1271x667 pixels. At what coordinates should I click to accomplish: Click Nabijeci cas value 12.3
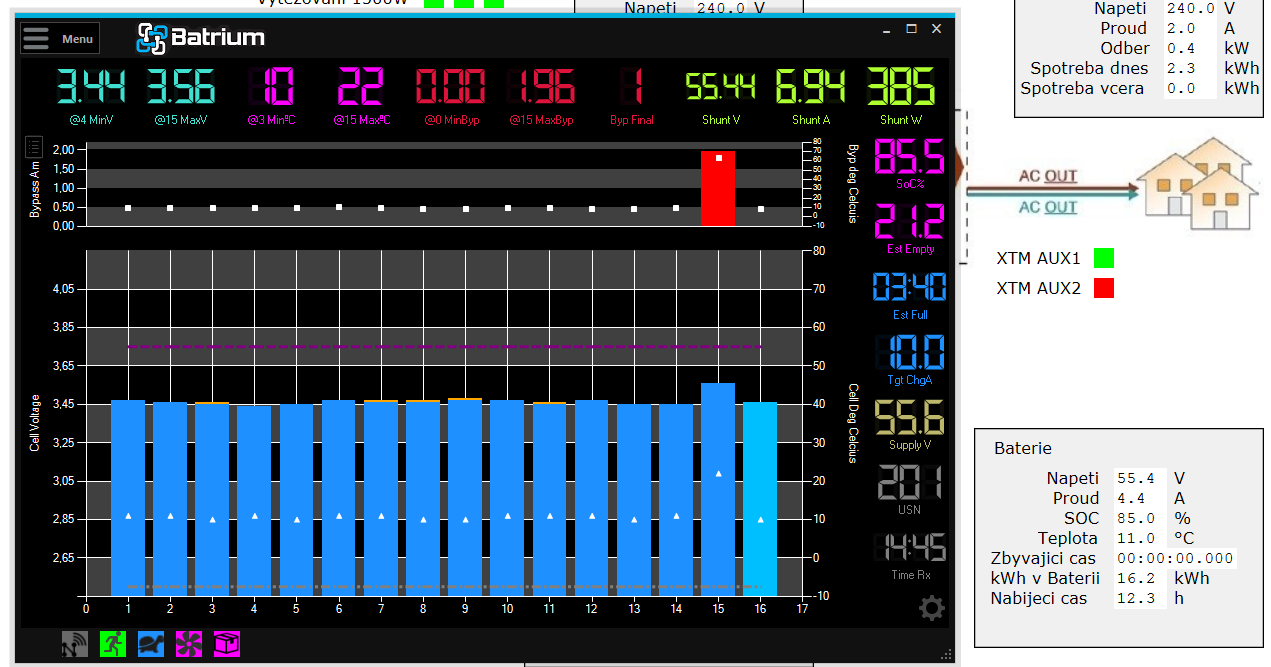1140,598
